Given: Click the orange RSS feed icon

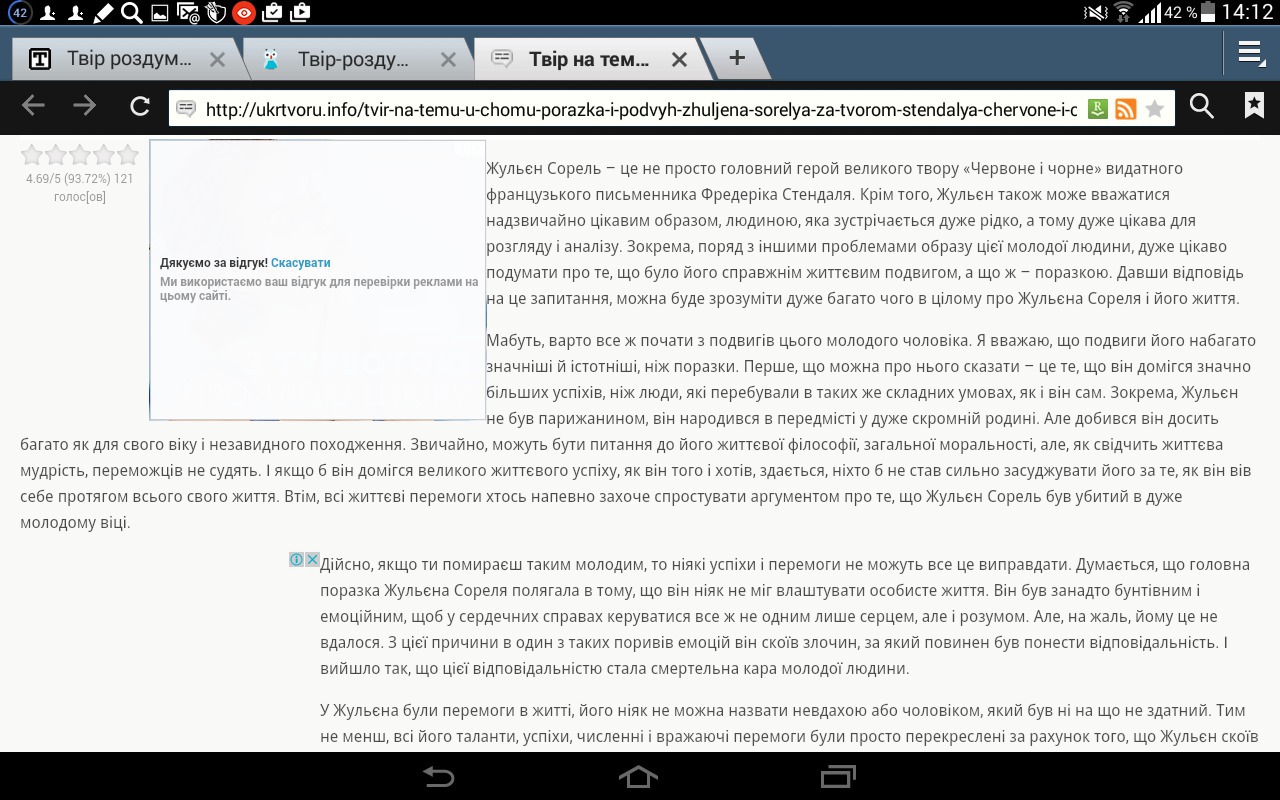Looking at the screenshot, I should tap(1126, 108).
